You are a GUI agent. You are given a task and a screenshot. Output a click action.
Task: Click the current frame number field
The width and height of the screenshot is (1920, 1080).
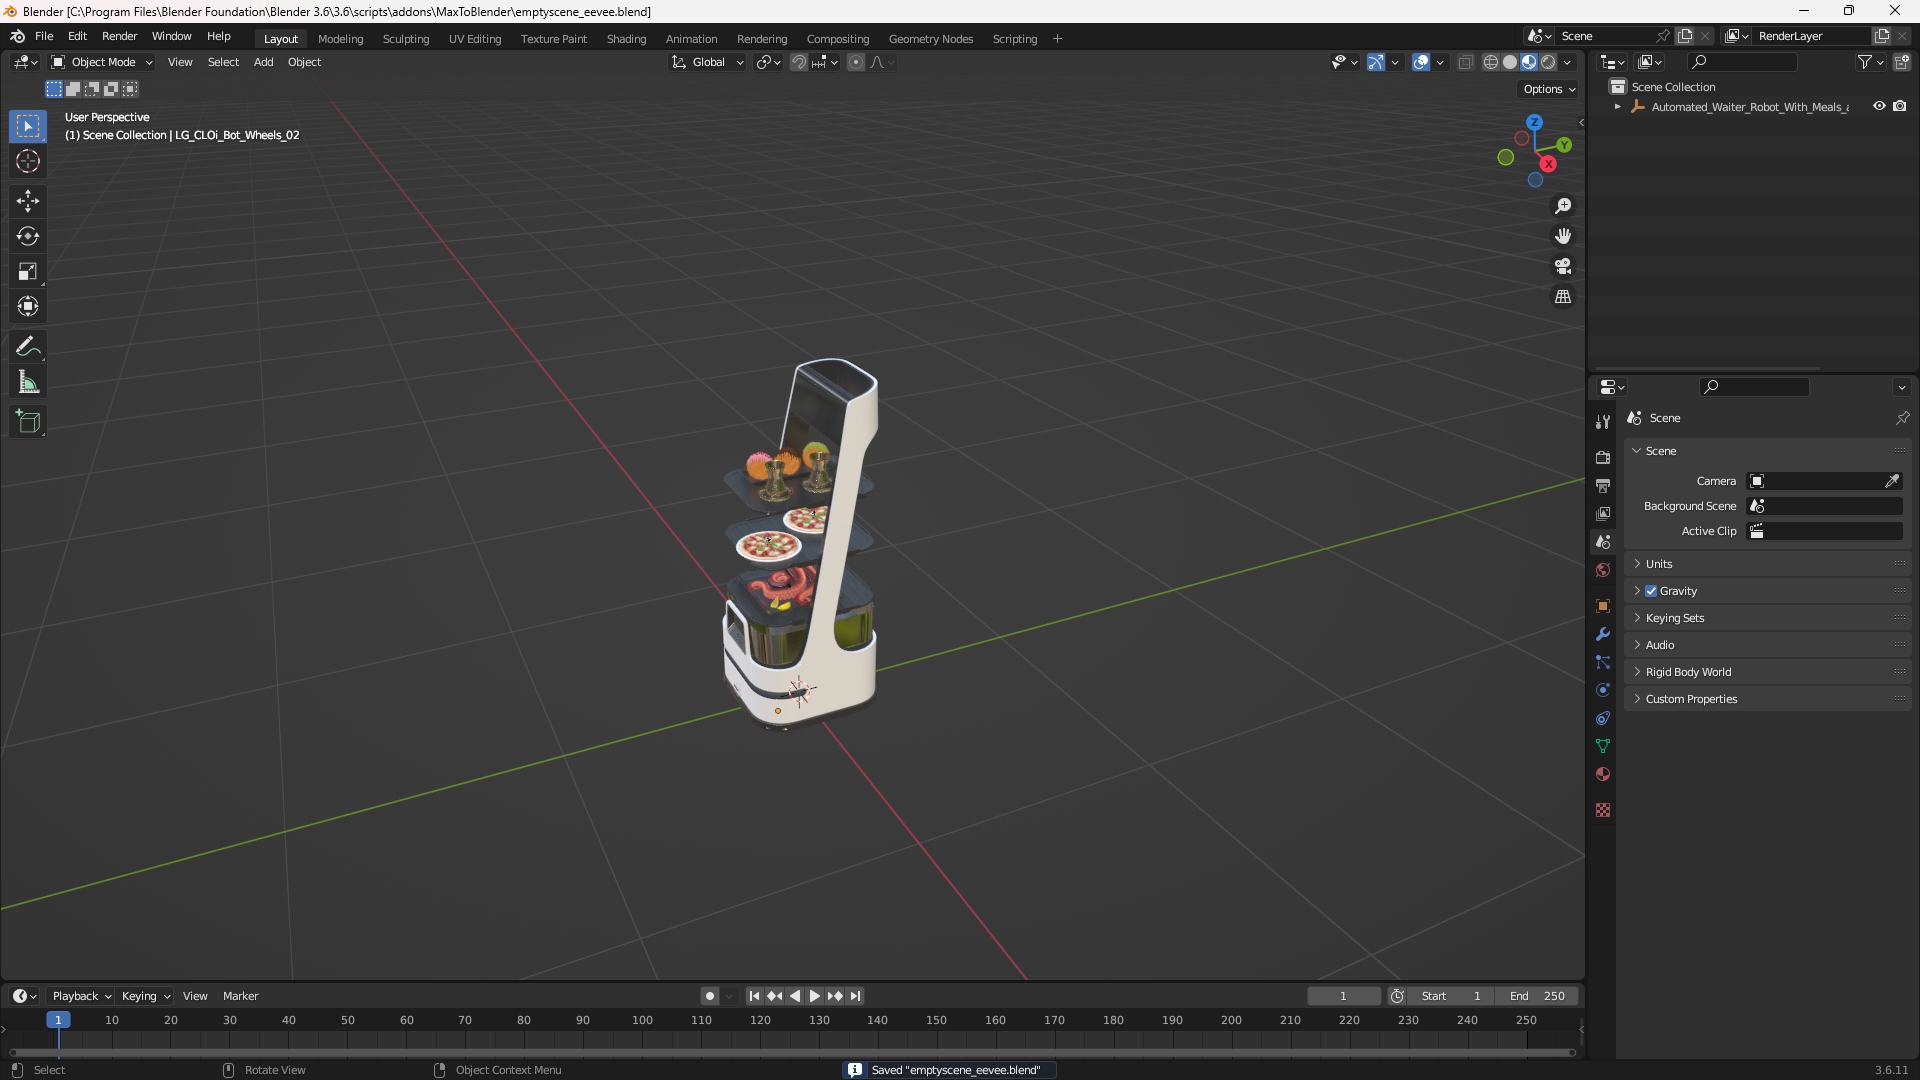1343,996
